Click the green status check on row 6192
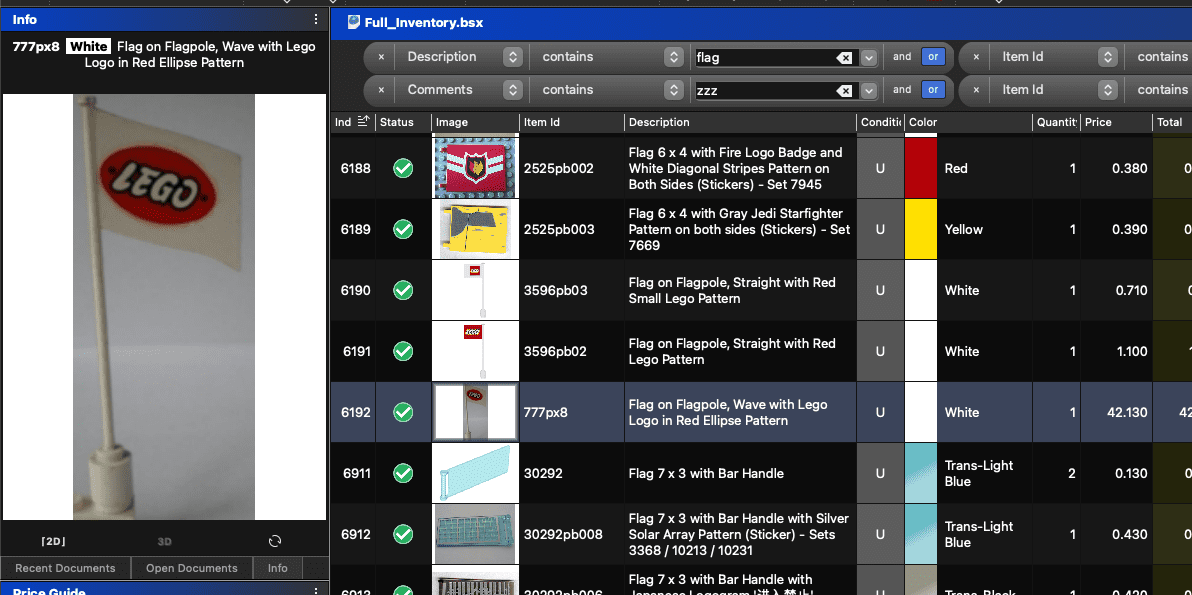 (403, 412)
